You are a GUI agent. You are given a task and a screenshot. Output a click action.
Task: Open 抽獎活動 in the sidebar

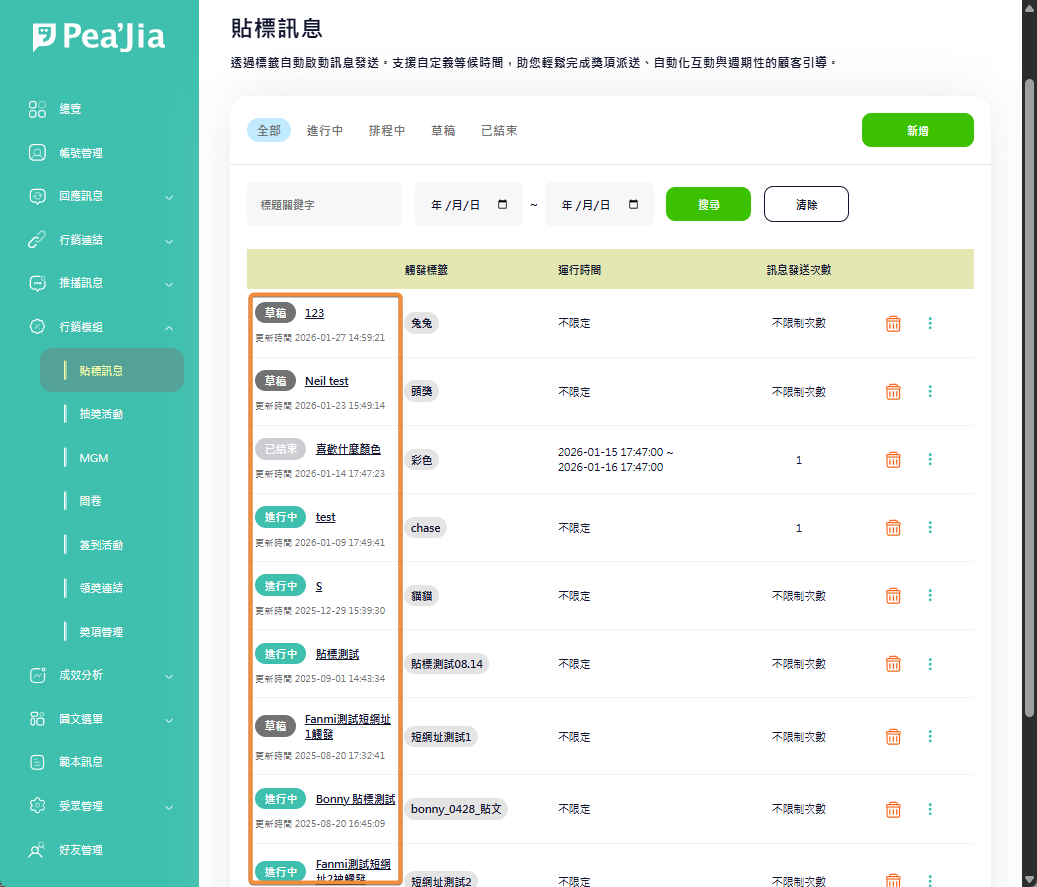(x=101, y=414)
